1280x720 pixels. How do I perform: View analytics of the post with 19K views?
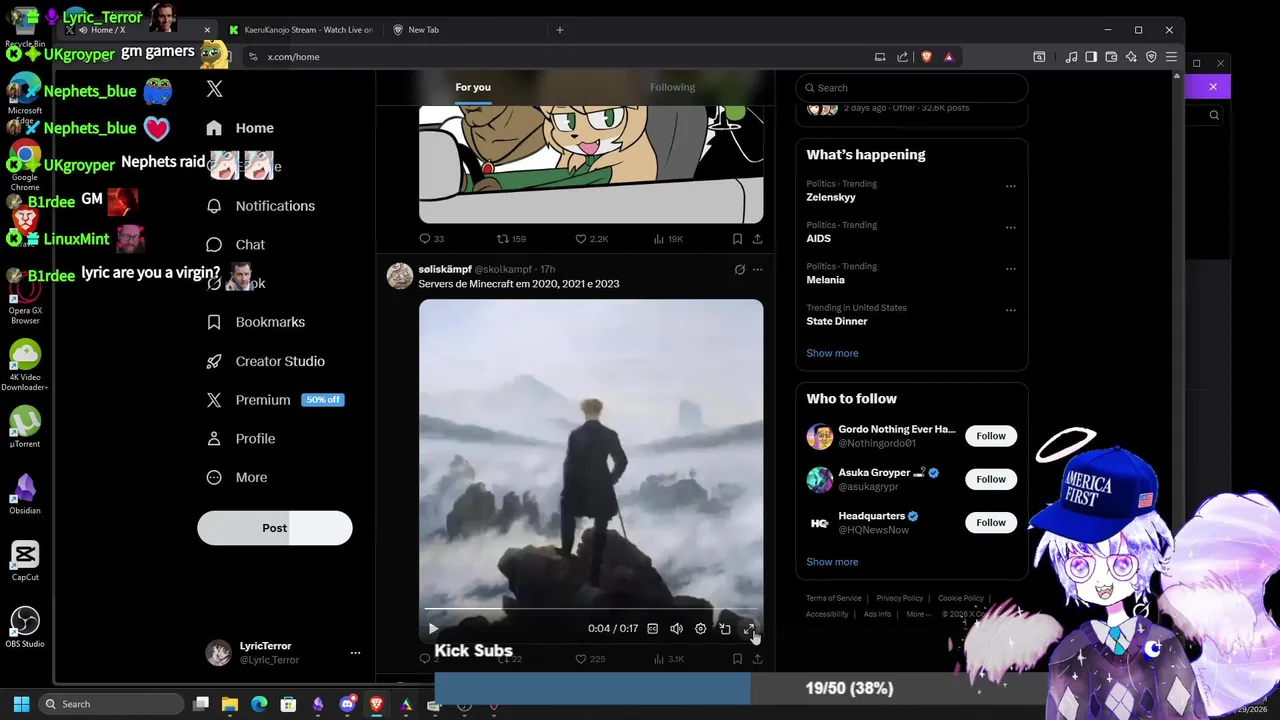(x=668, y=239)
